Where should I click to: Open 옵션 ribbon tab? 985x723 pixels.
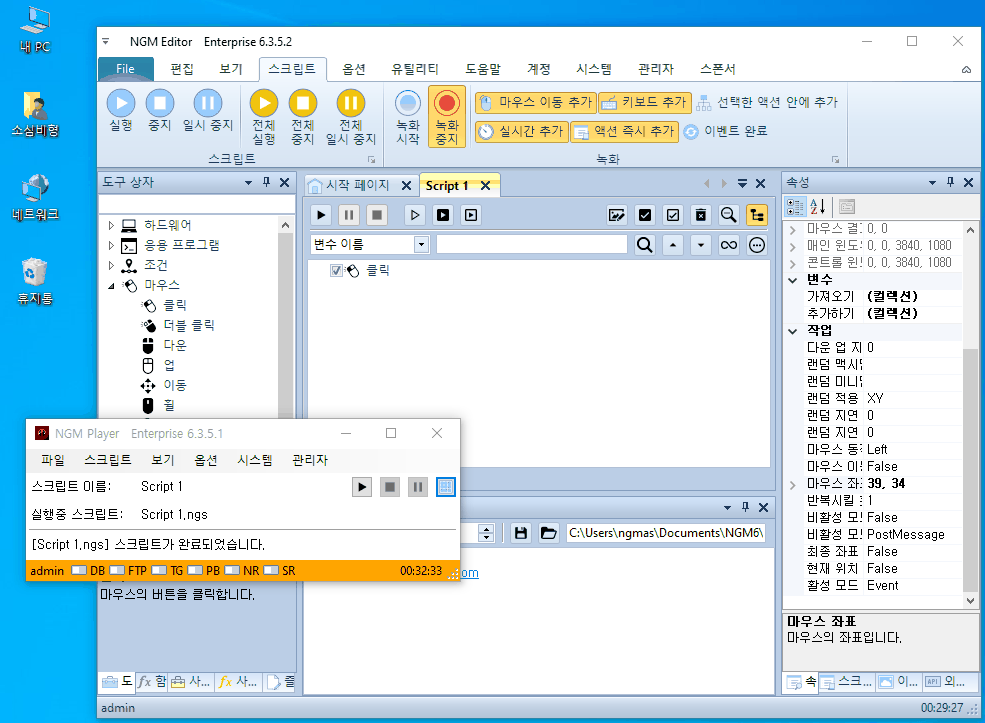point(354,69)
